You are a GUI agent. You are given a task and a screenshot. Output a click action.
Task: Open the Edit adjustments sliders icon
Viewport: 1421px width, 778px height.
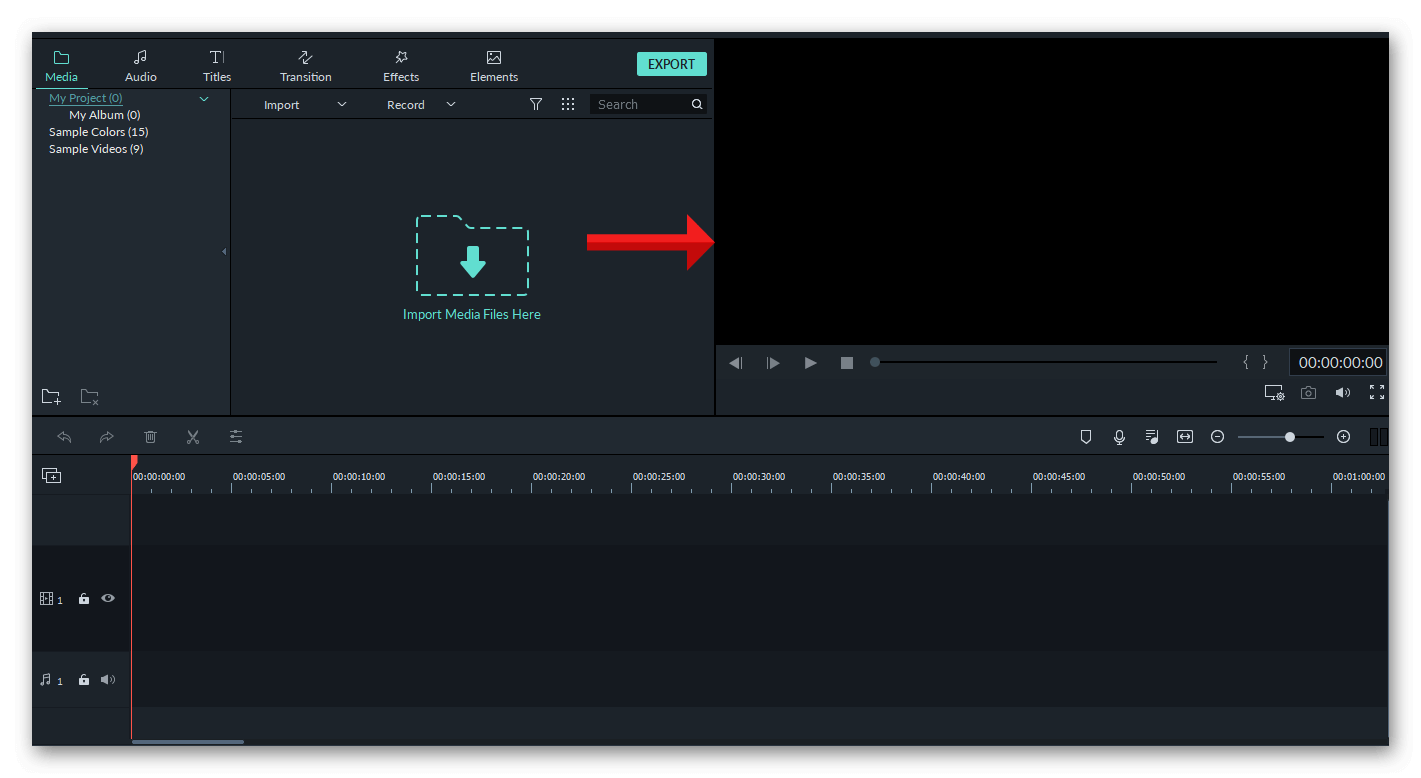click(x=236, y=437)
